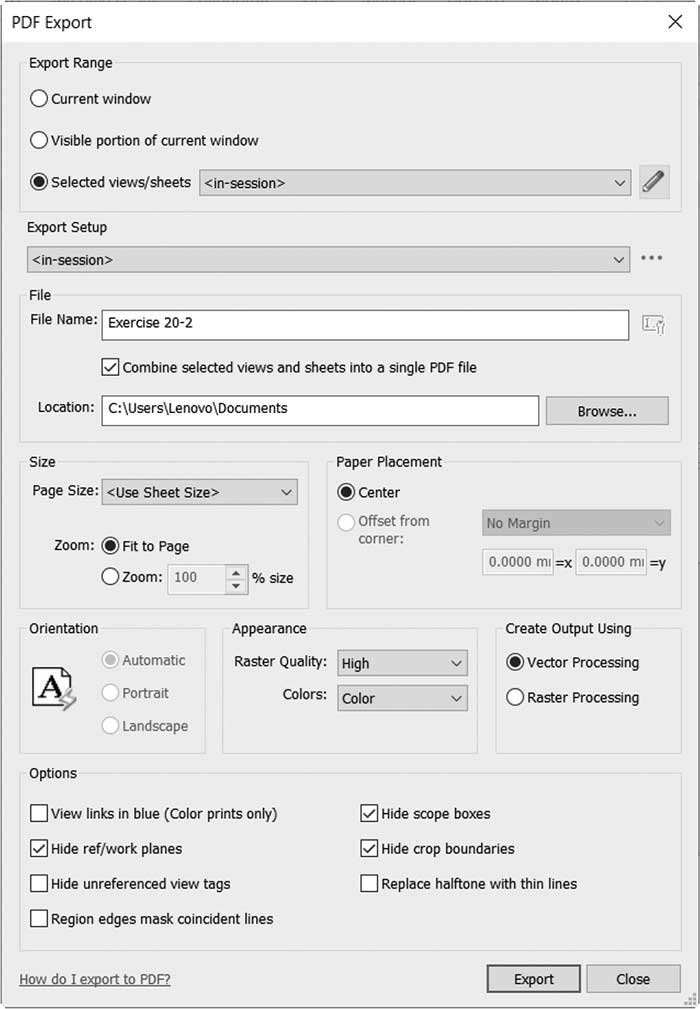This screenshot has height=1009, width=700.
Task: Click the File Name input field
Action: tap(365, 324)
